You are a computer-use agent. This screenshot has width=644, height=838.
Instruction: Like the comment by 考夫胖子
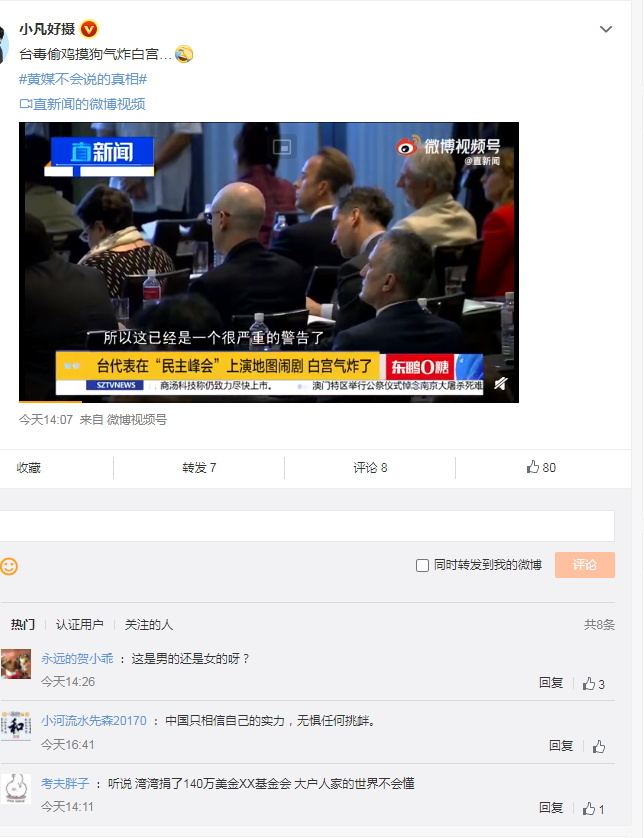point(594,809)
